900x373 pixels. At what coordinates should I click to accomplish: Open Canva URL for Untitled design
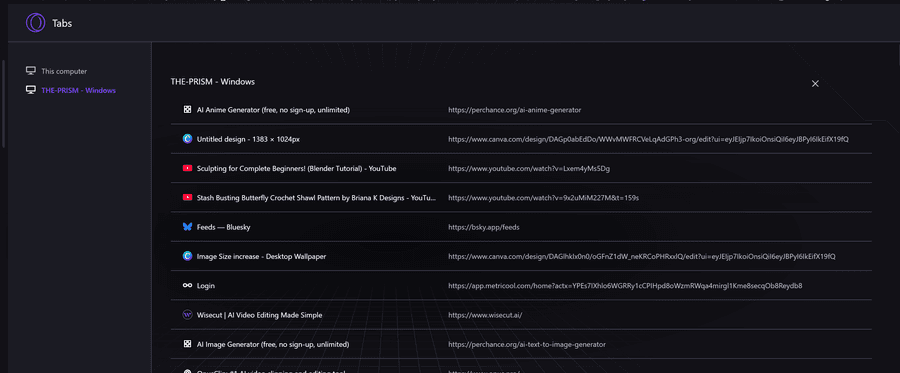(x=648, y=139)
